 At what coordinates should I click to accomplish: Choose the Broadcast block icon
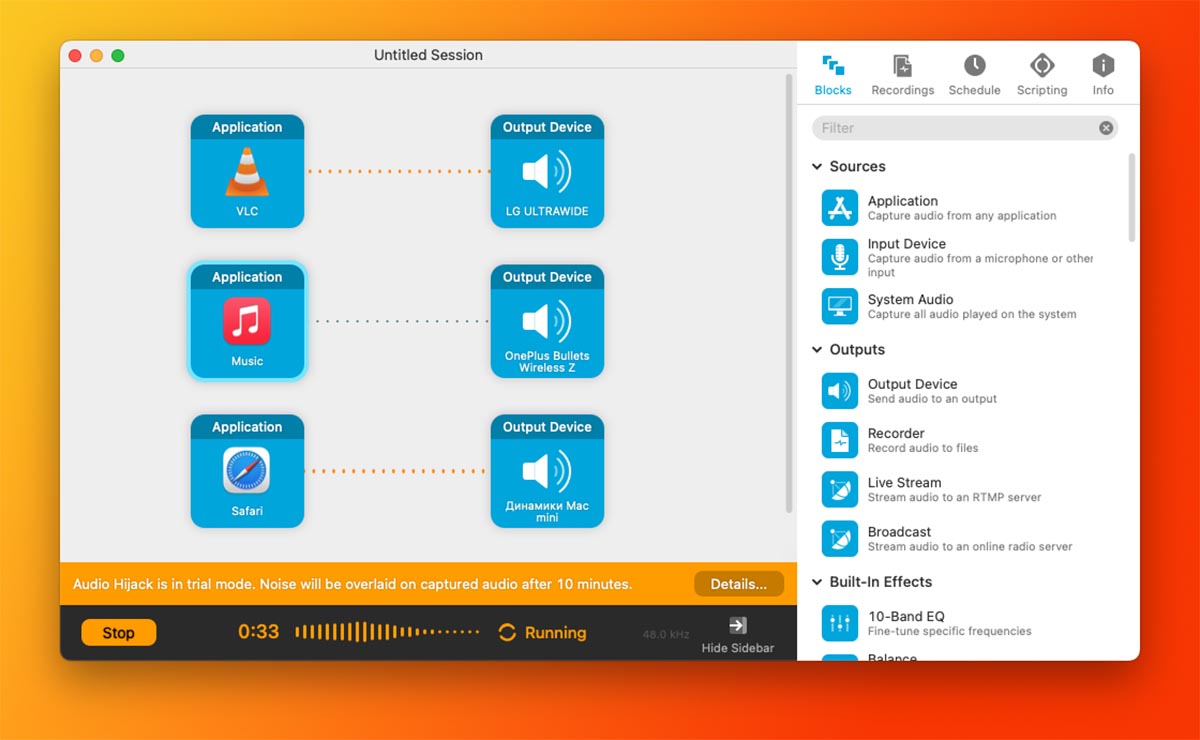coord(840,539)
